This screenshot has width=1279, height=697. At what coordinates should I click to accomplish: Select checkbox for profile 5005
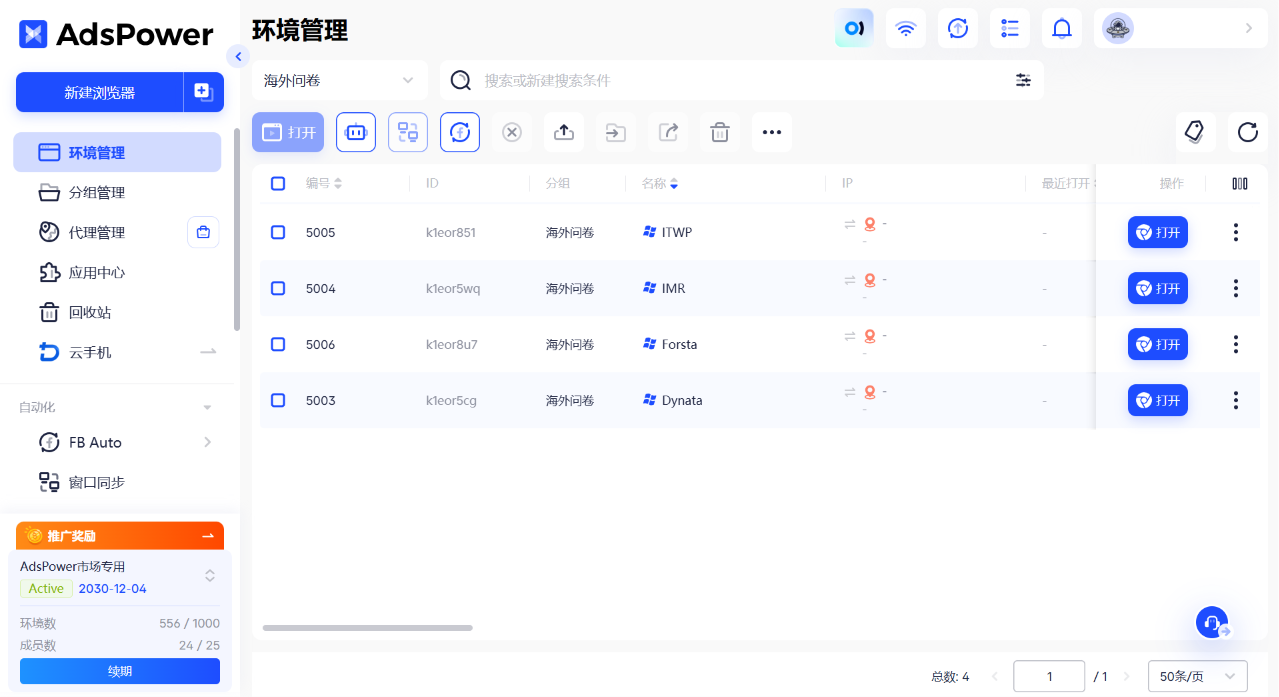coord(278,232)
